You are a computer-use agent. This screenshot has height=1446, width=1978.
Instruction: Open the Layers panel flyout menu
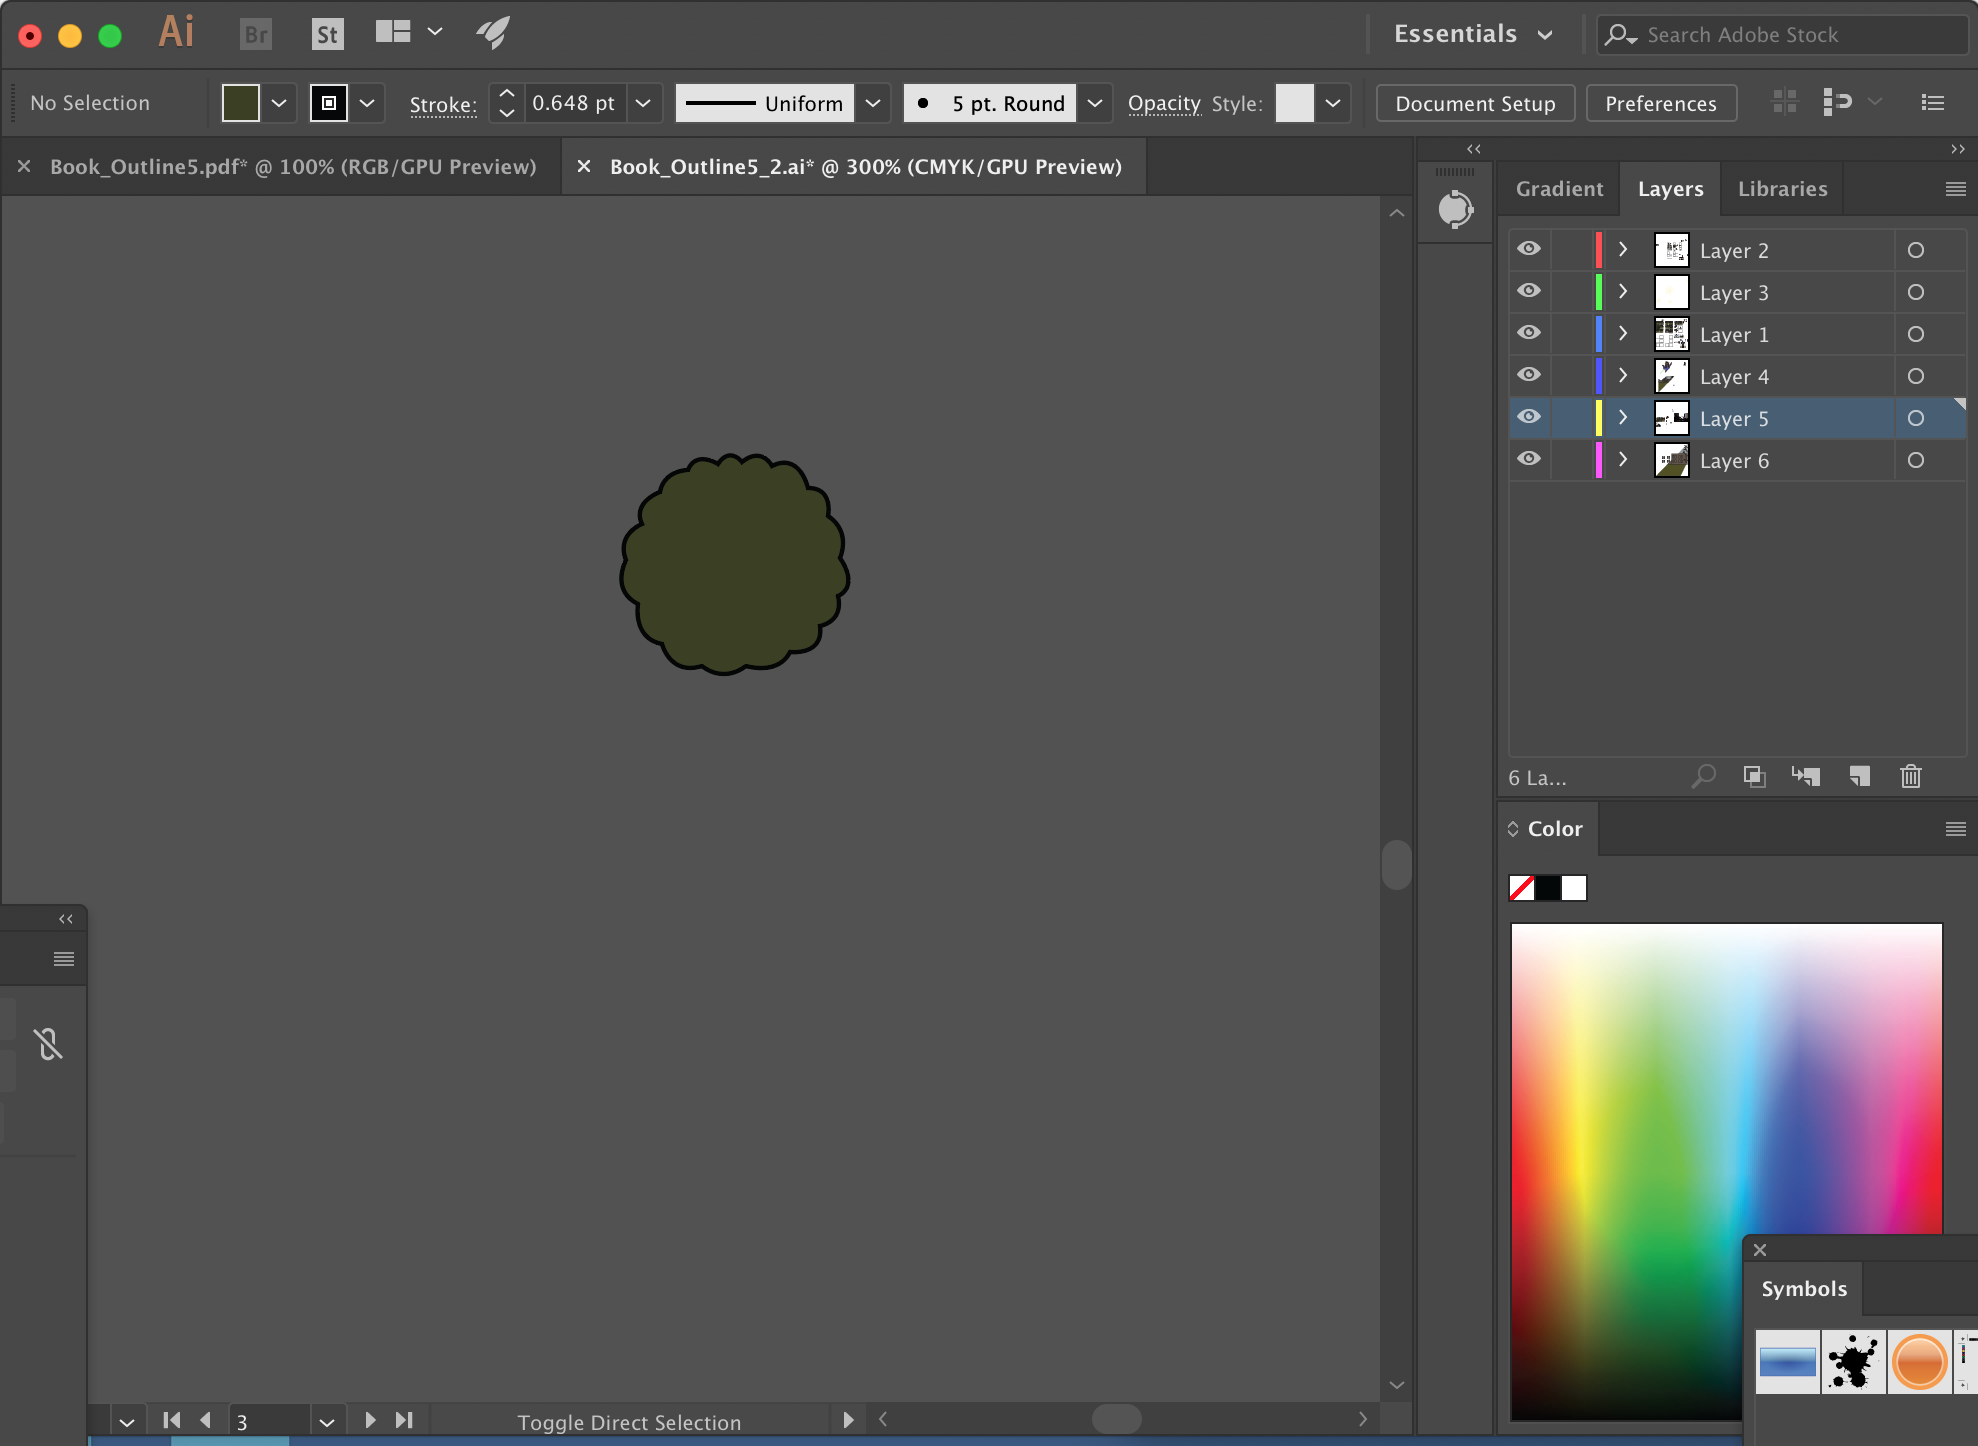(x=1956, y=189)
